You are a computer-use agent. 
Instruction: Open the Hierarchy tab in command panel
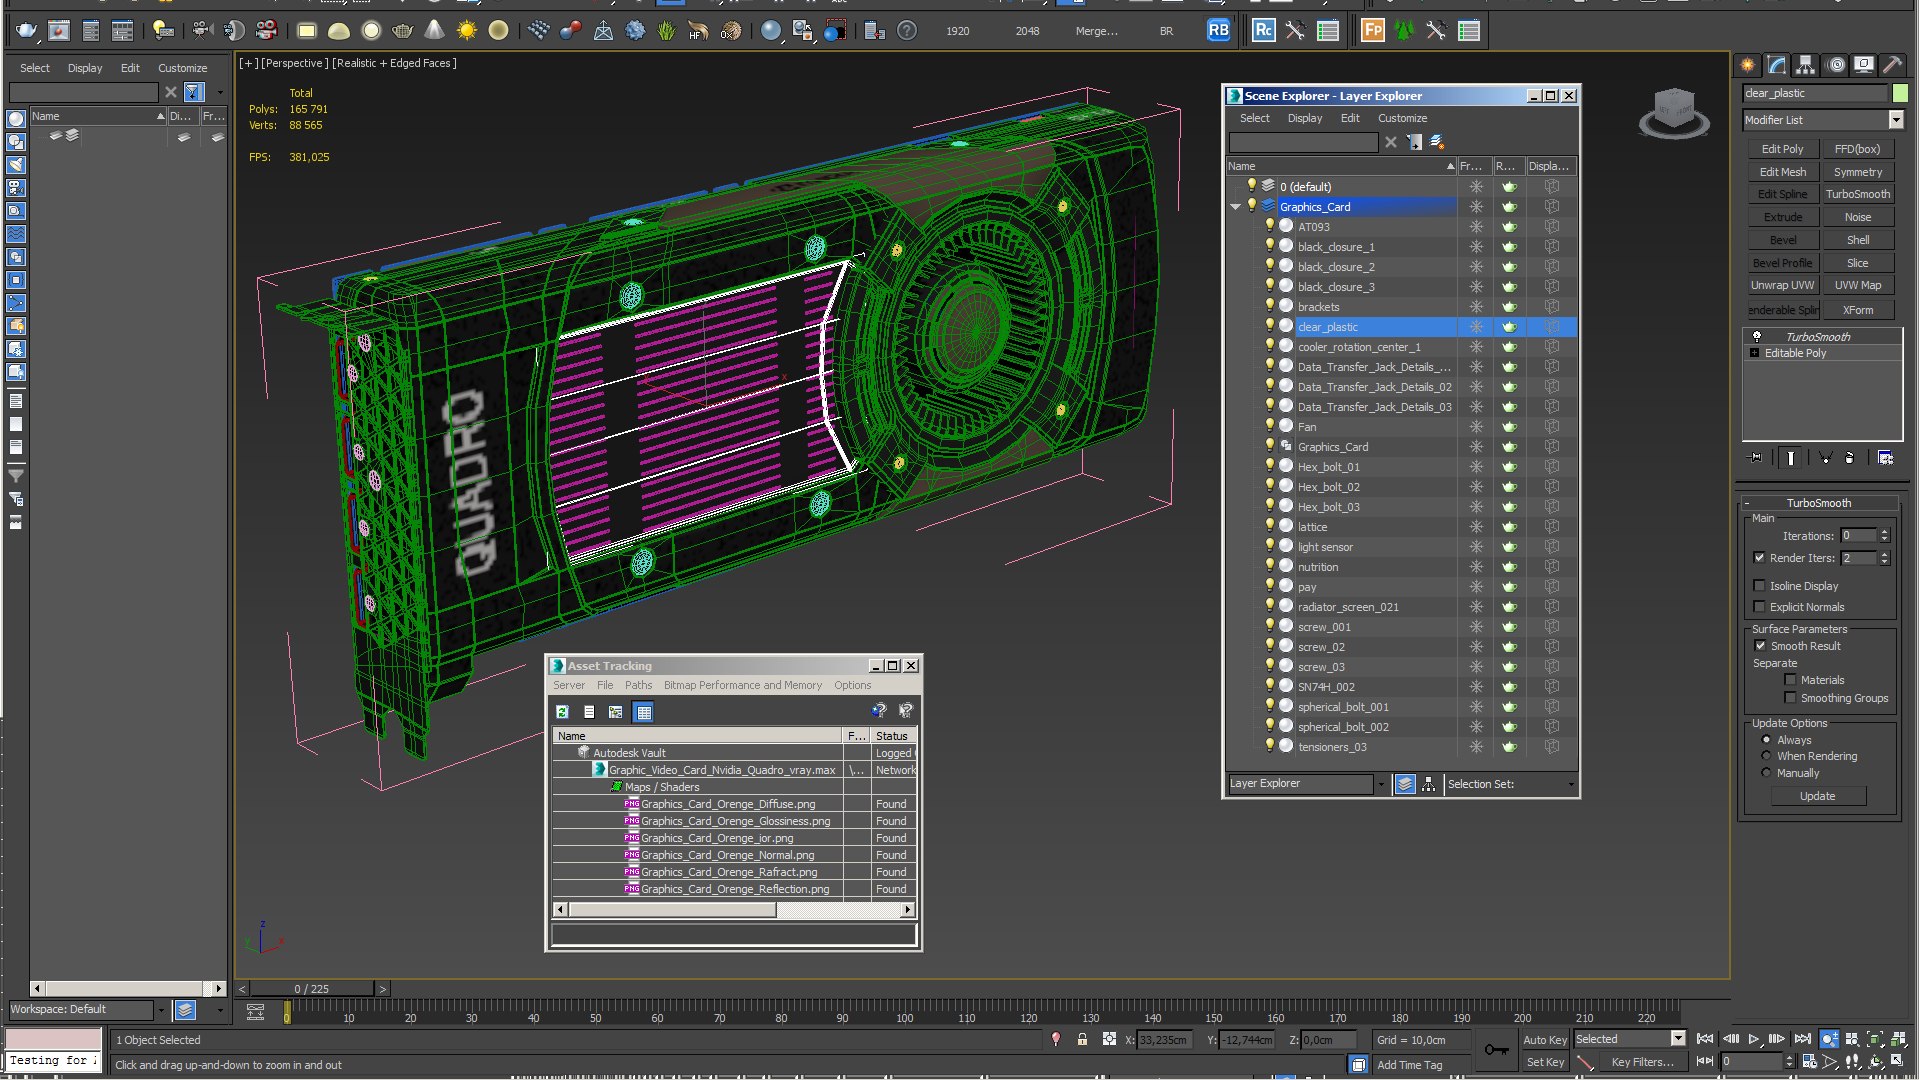pyautogui.click(x=1805, y=65)
